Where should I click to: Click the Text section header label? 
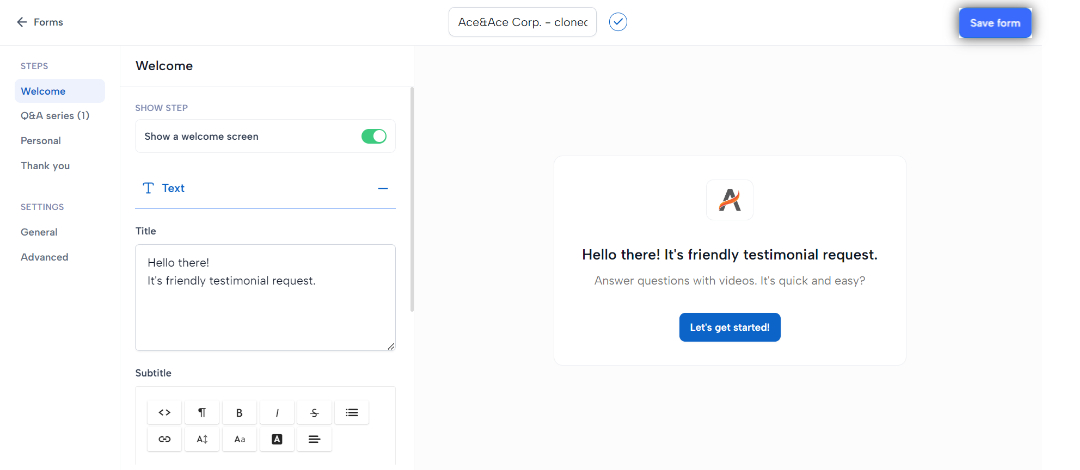point(173,188)
